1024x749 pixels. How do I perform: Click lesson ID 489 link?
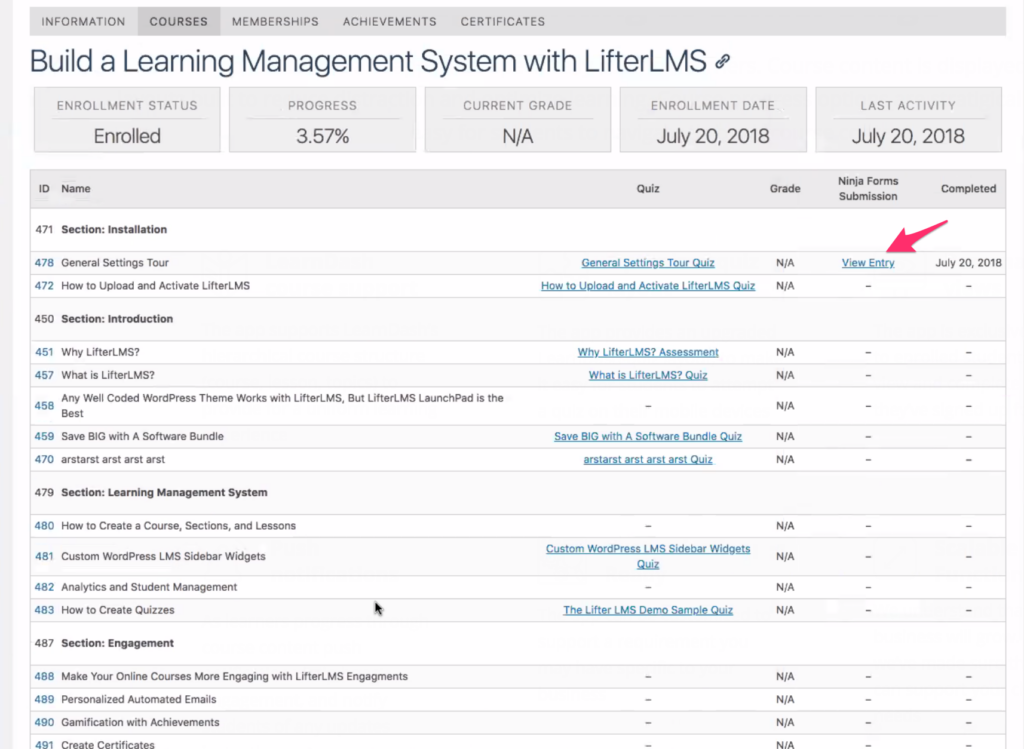tap(44, 699)
